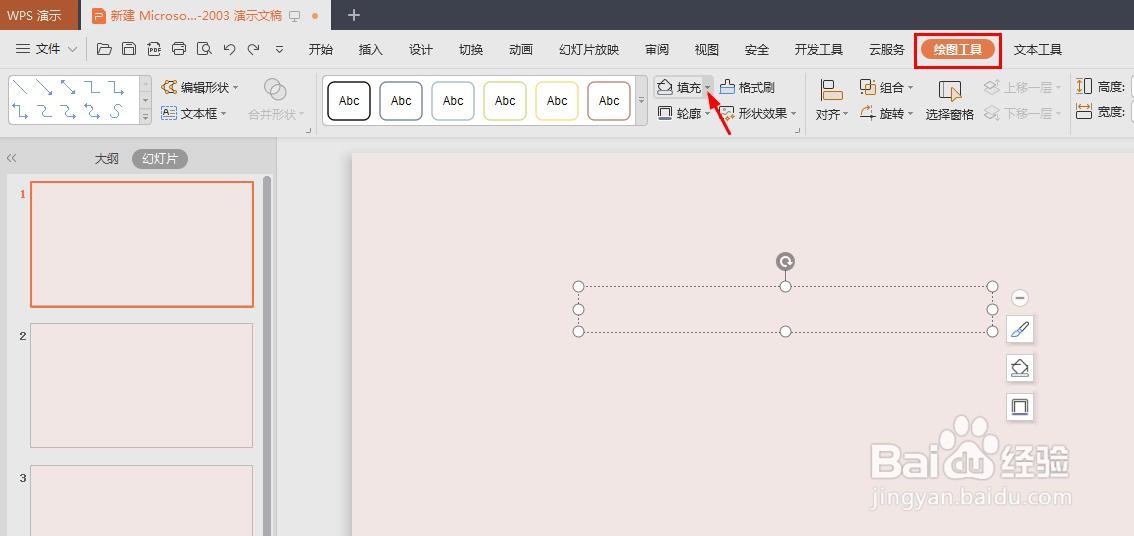
Task: Expand the Abc shape styles gallery
Action: [641, 101]
